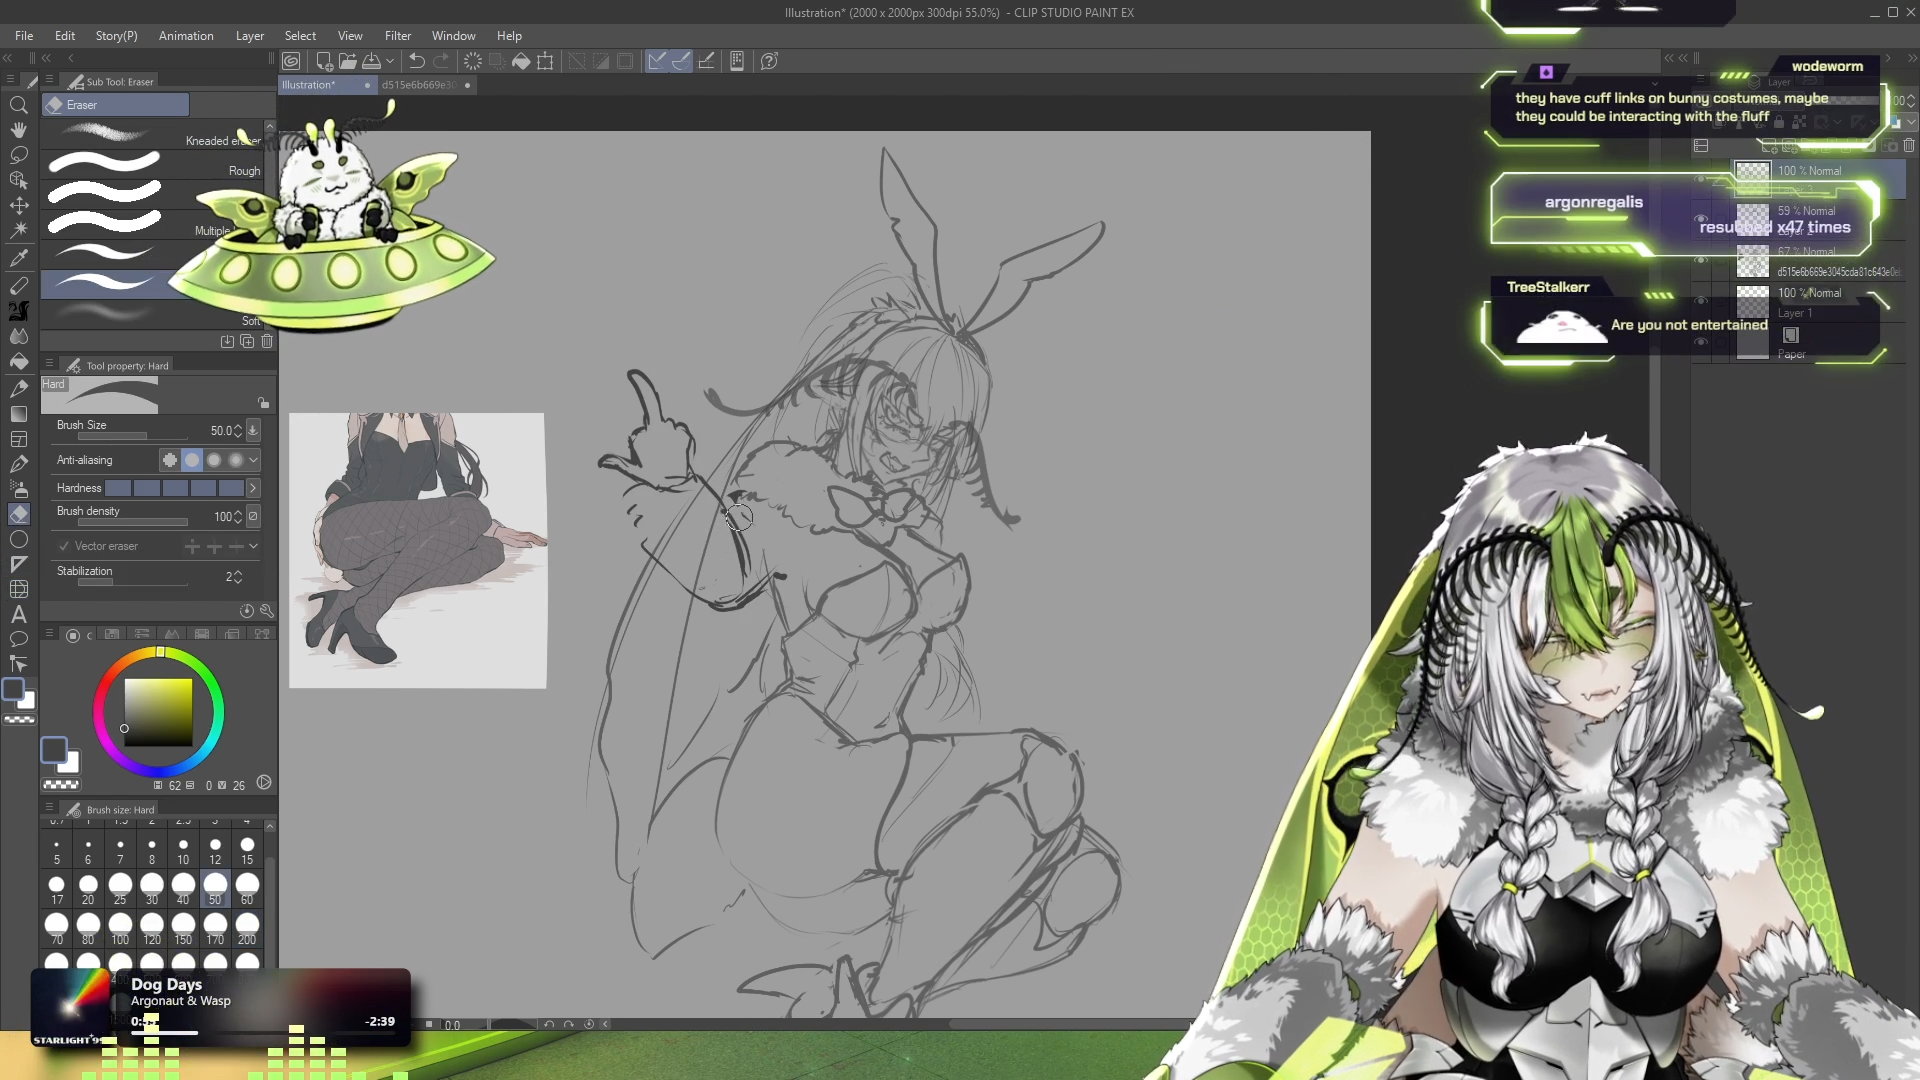
Task: Select the Move layer tool
Action: [x=18, y=205]
